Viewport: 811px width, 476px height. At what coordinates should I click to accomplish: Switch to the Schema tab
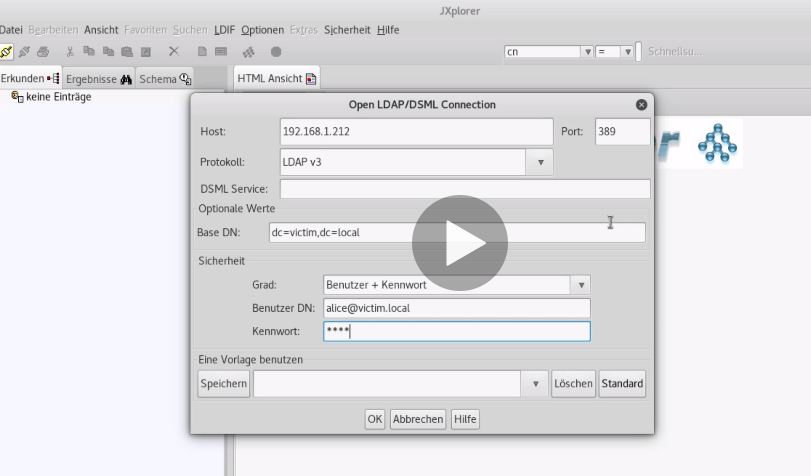point(165,78)
